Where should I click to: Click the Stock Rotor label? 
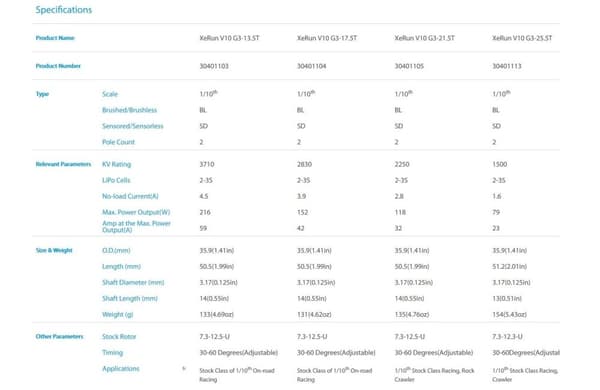coord(119,336)
